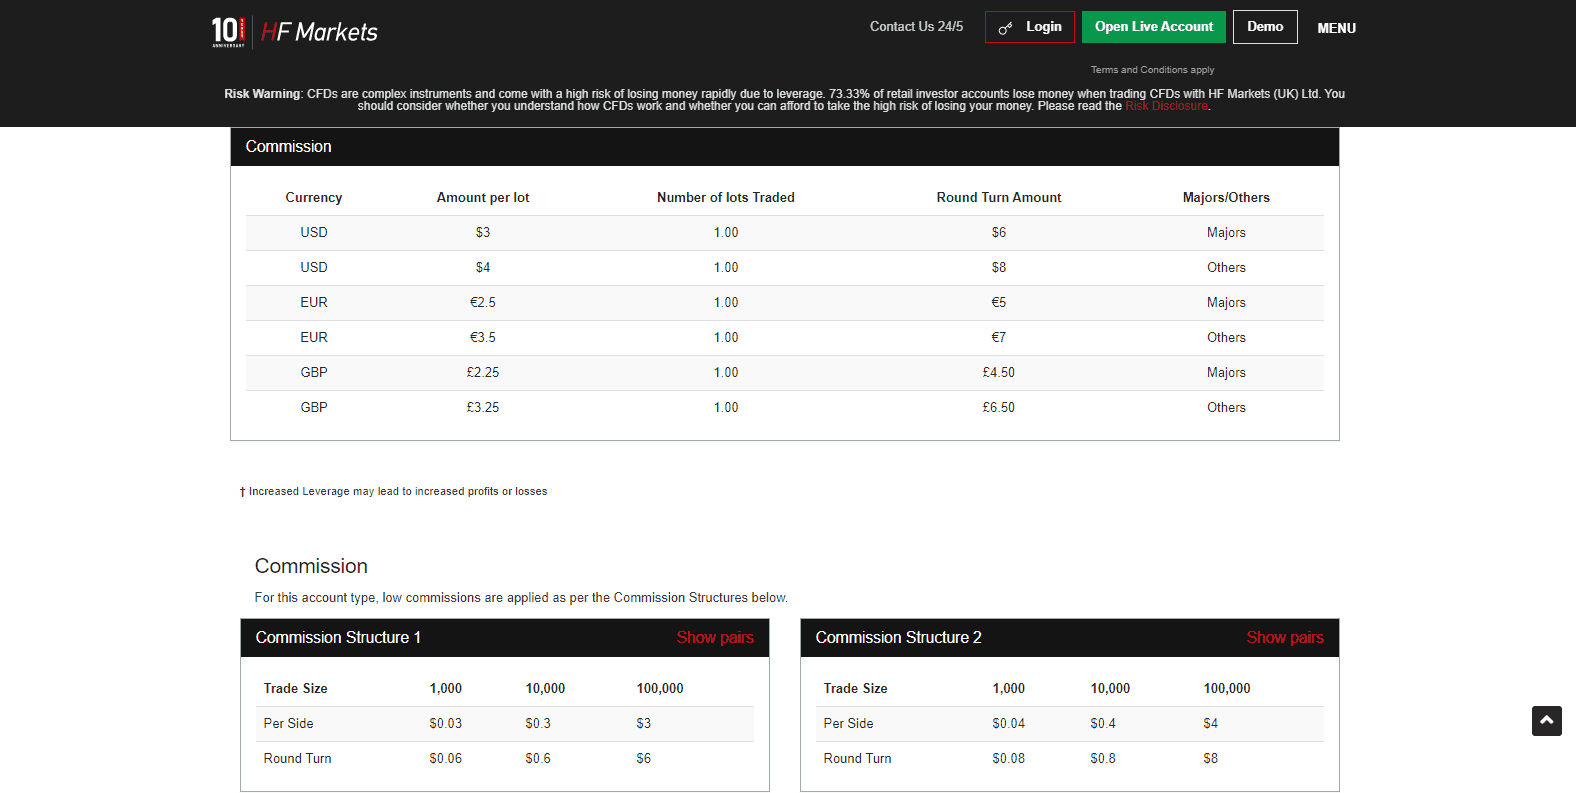1576x793 pixels.
Task: Click the HF Markets logo
Action: click(x=294, y=31)
